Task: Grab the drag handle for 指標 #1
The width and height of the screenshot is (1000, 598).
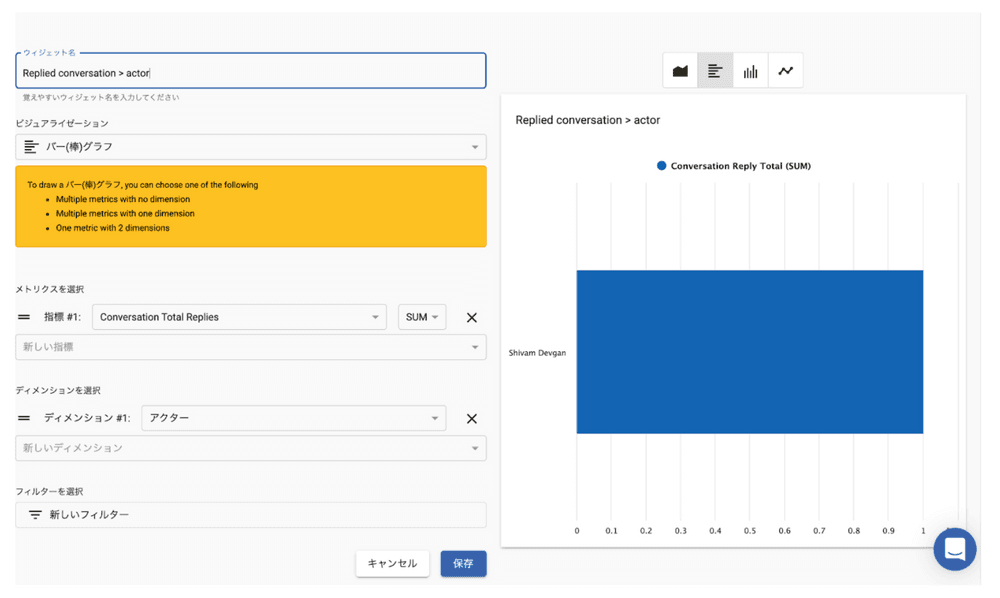Action: coord(24,318)
